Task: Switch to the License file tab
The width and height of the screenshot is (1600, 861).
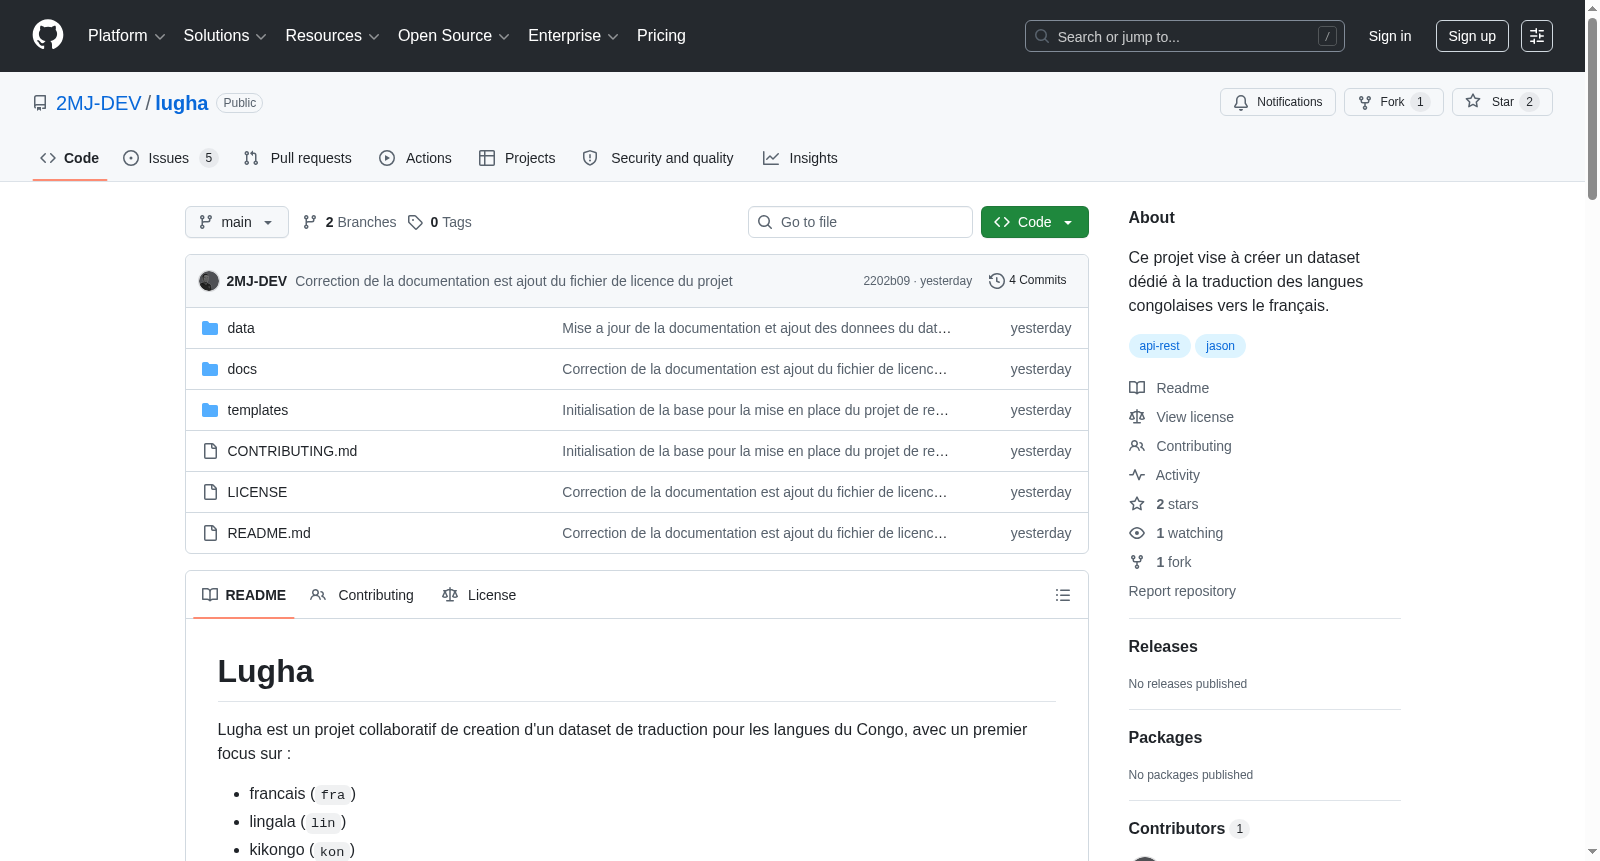Action: [479, 595]
